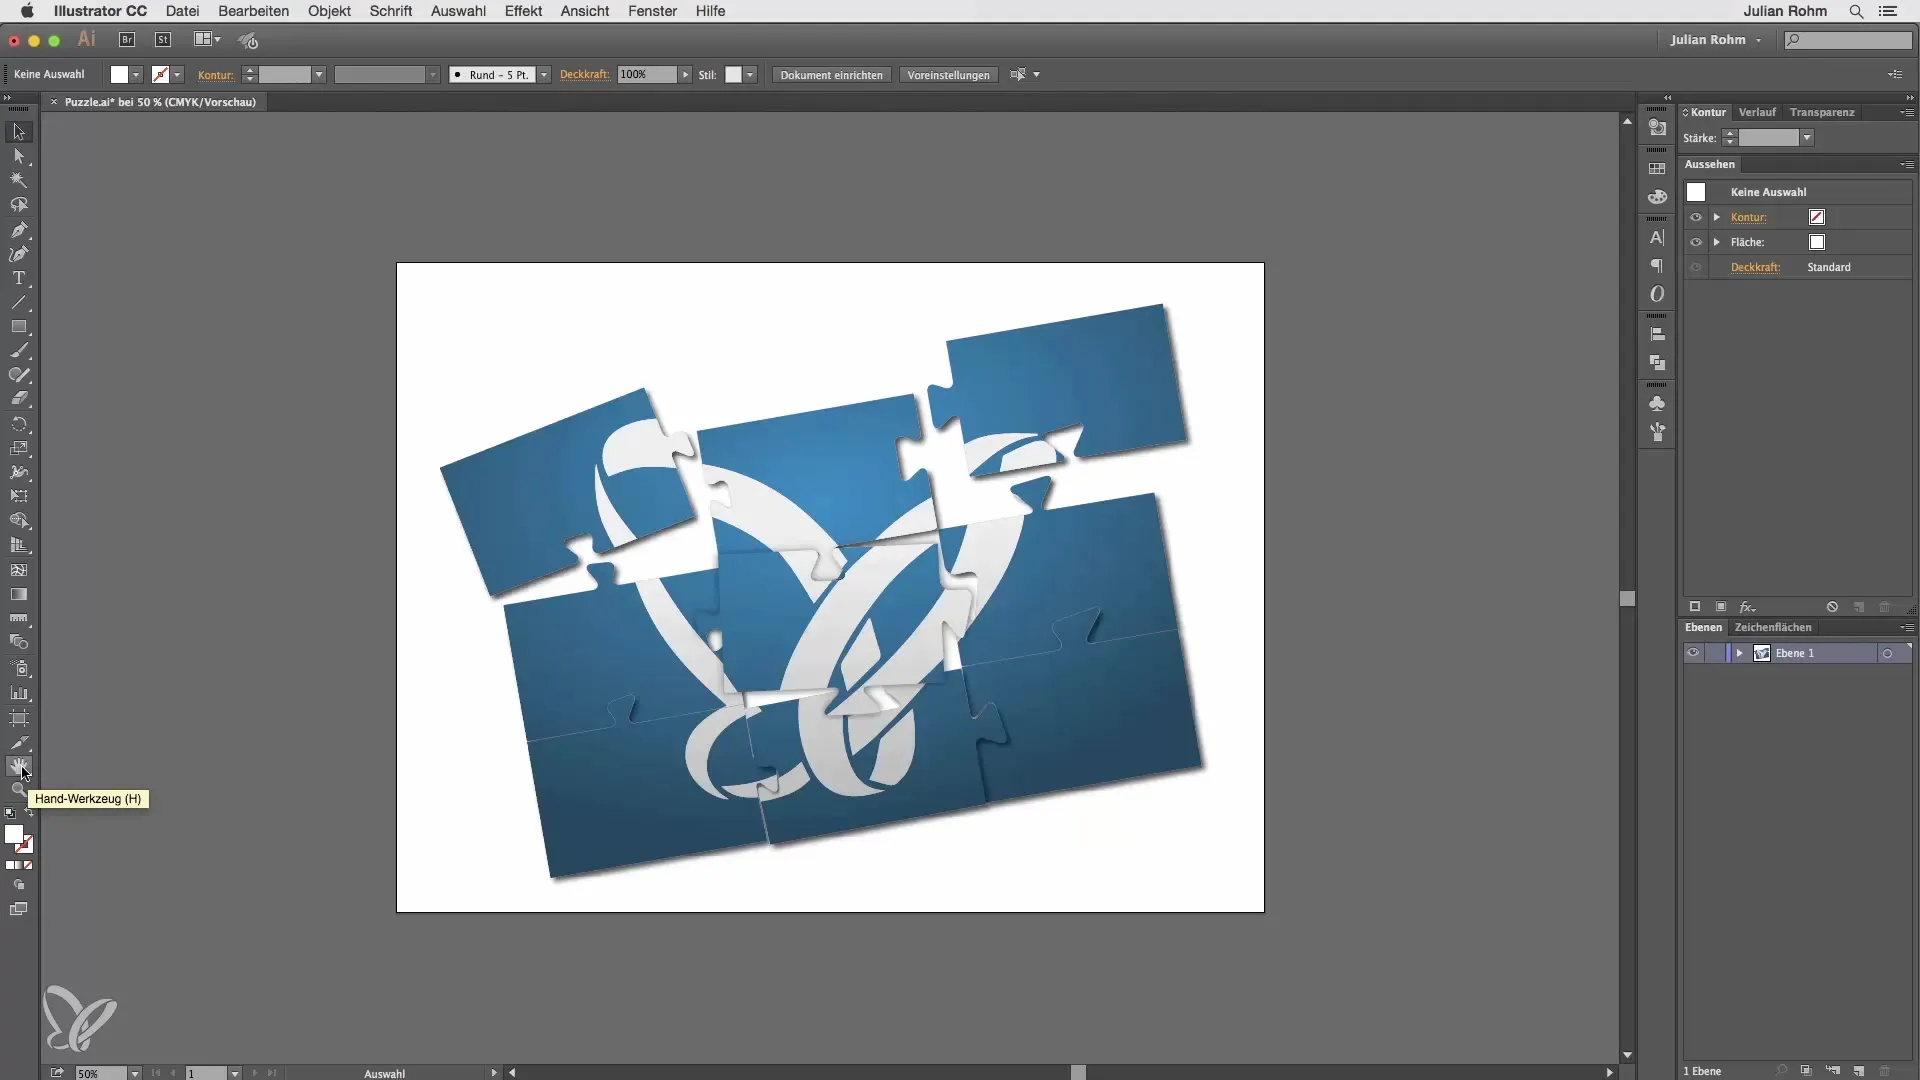
Task: Open the Character panel icon
Action: pos(1657,238)
